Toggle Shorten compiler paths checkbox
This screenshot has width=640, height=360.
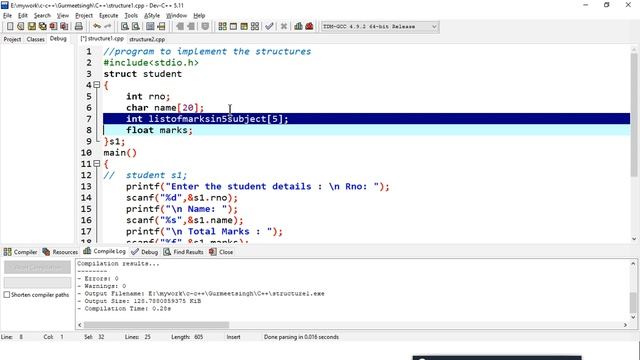7,295
